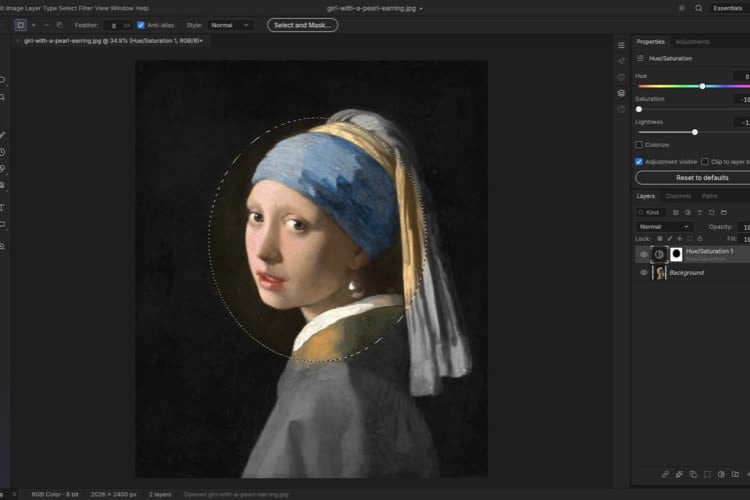Click the Lightness slider handle
This screenshot has width=750, height=500.
click(695, 132)
